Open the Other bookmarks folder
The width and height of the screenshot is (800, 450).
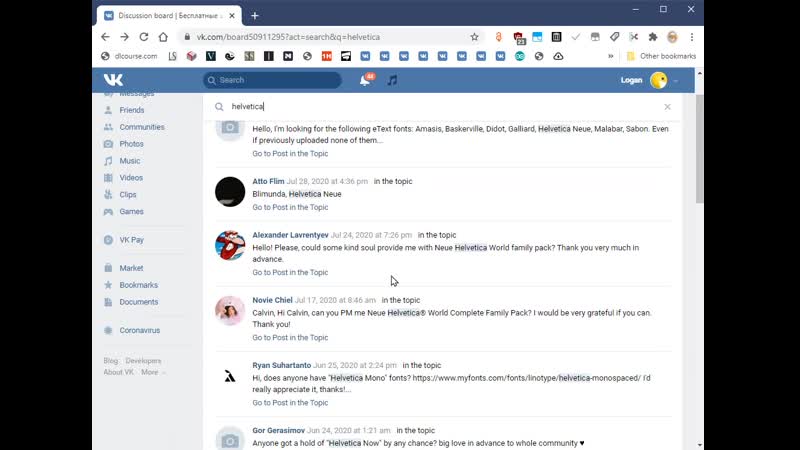pos(661,56)
